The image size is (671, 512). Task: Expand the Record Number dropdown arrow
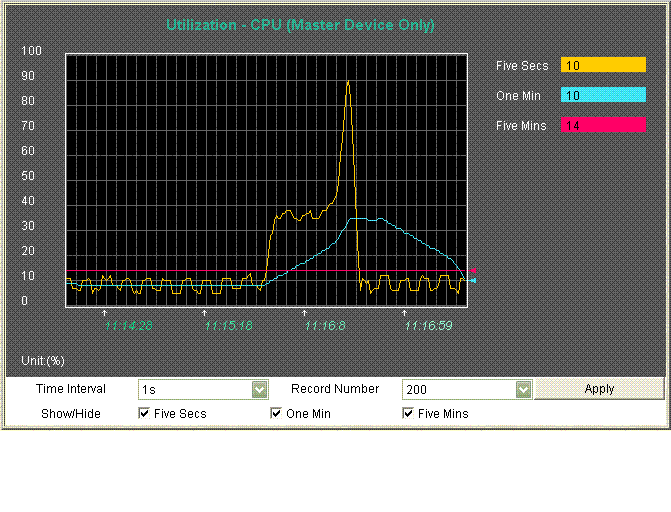(x=522, y=390)
